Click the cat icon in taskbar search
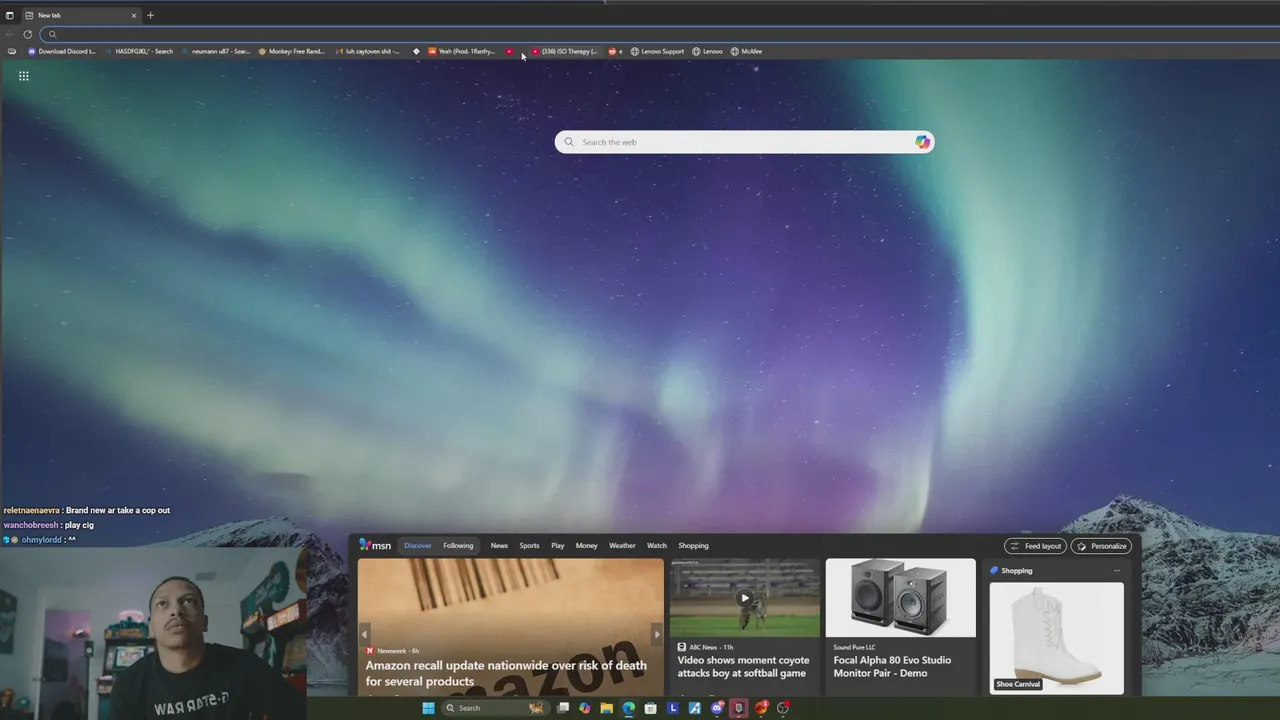This screenshot has width=1280, height=720. [x=537, y=708]
